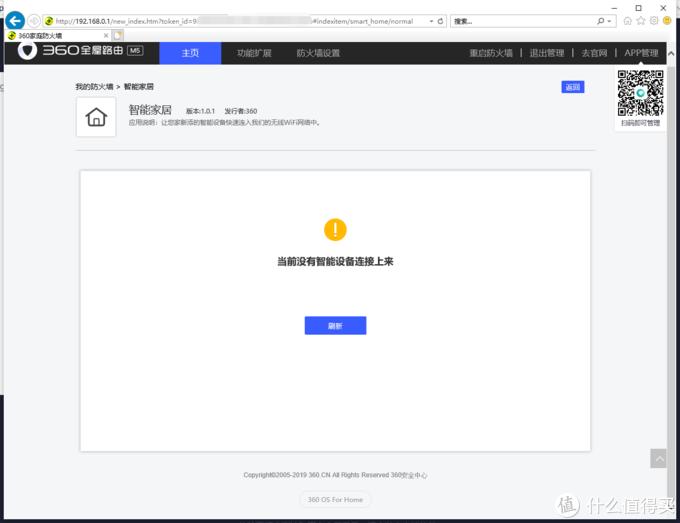Click the smart home house icon
The width and height of the screenshot is (680, 523).
pos(96,117)
